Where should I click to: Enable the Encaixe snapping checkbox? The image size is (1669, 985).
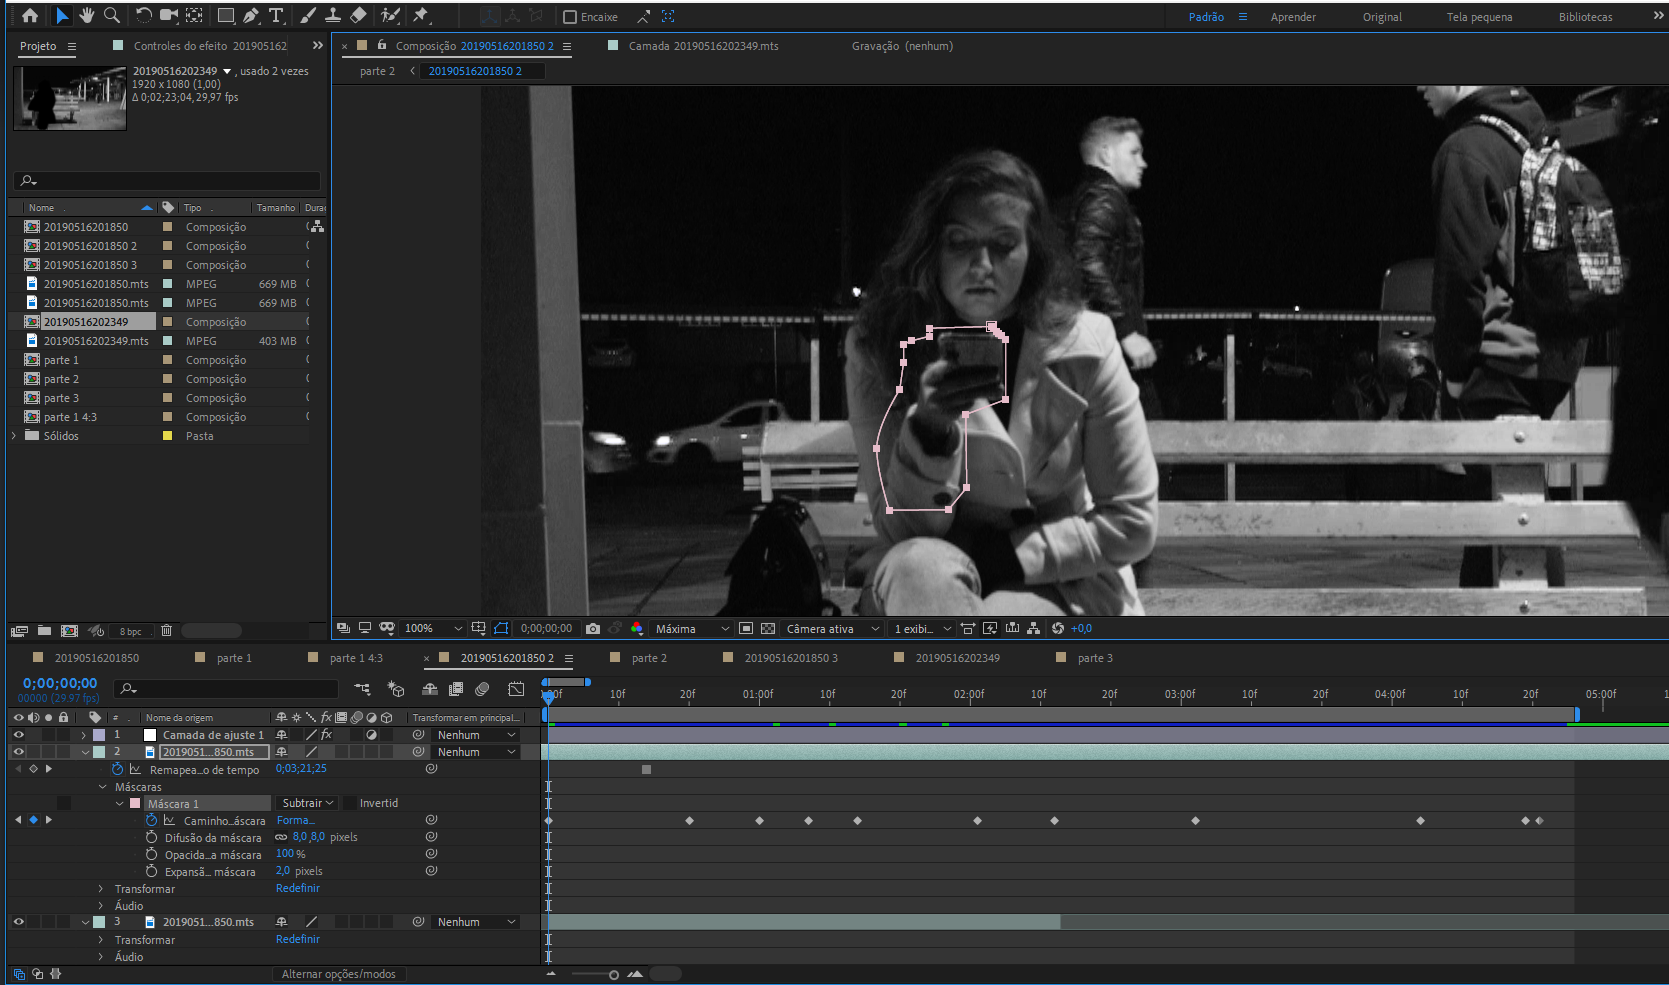click(x=570, y=17)
